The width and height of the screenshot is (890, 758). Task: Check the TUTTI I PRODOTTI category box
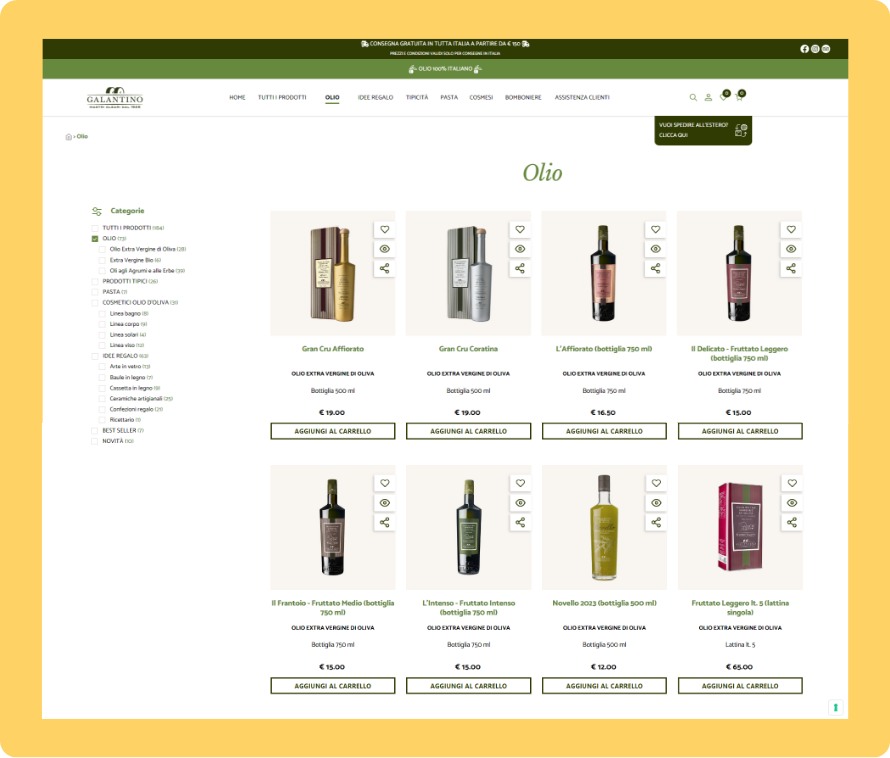(x=95, y=228)
